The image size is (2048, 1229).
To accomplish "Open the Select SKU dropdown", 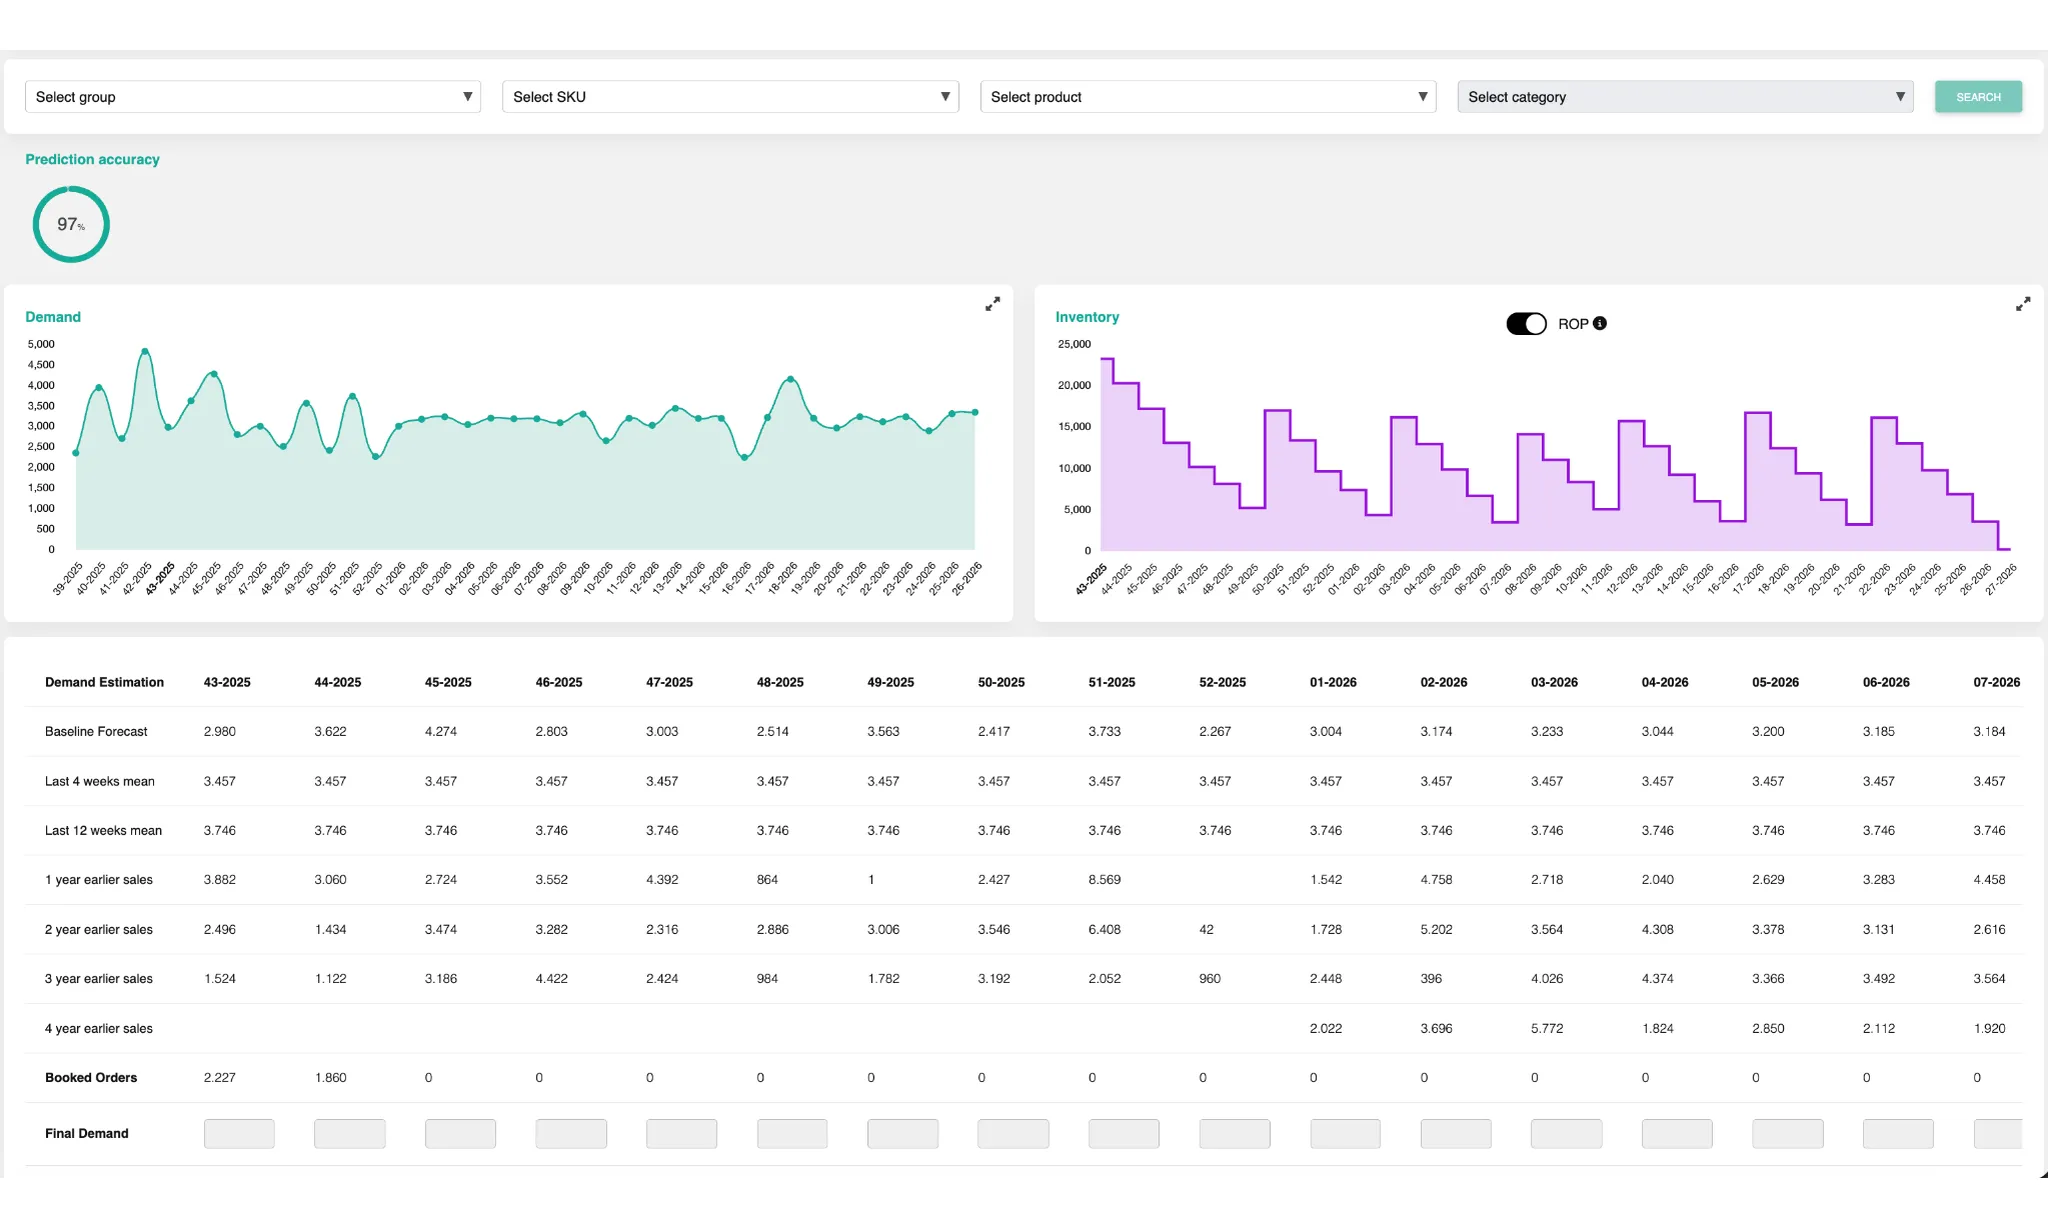I will [x=730, y=97].
